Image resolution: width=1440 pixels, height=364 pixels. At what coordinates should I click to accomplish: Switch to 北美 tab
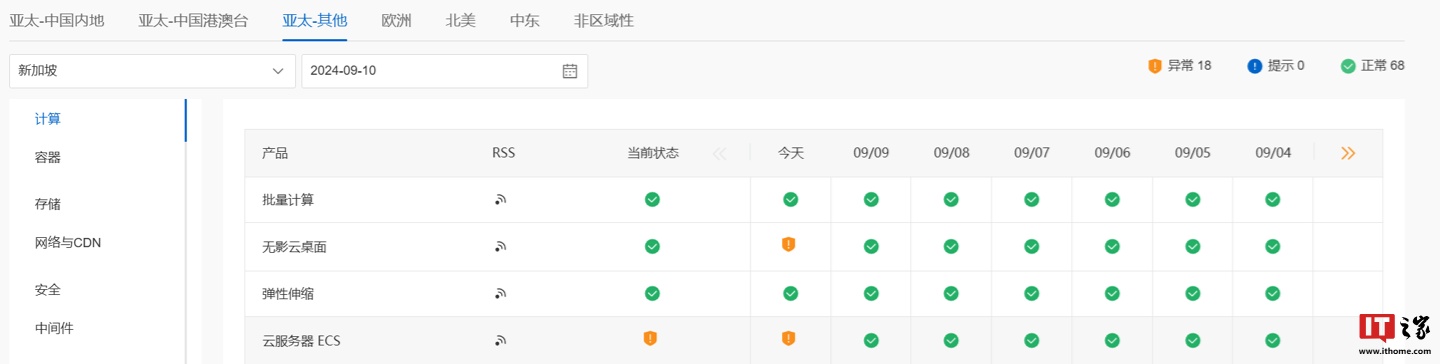pyautogui.click(x=461, y=20)
